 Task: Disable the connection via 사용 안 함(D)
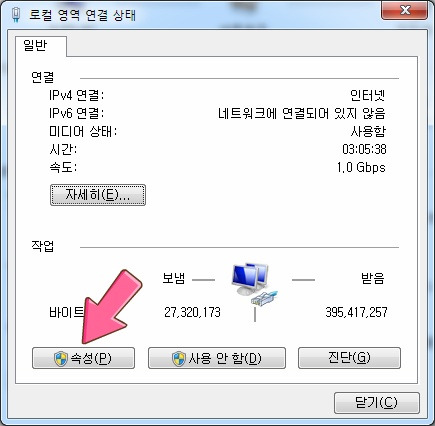pos(217,358)
